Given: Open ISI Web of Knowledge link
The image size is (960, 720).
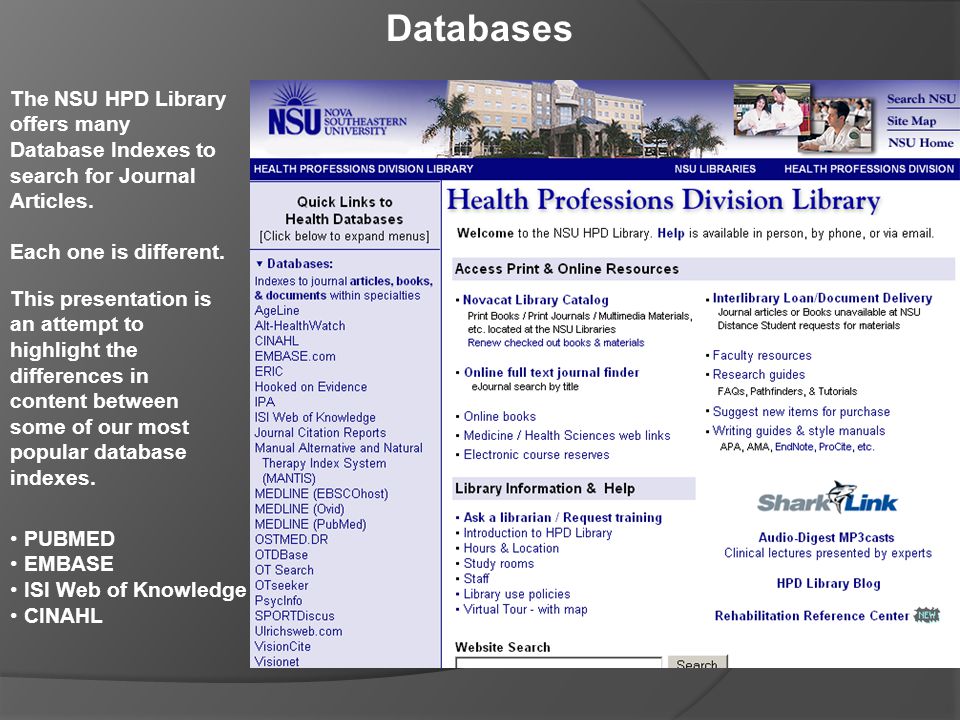Looking at the screenshot, I should 315,418.
